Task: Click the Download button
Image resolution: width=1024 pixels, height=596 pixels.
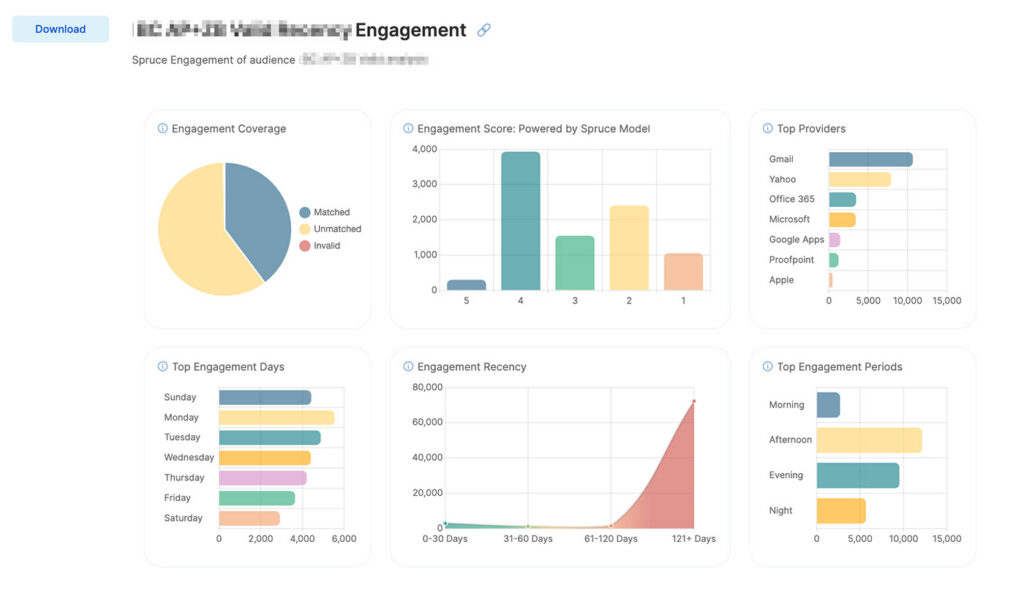Action: [60, 29]
